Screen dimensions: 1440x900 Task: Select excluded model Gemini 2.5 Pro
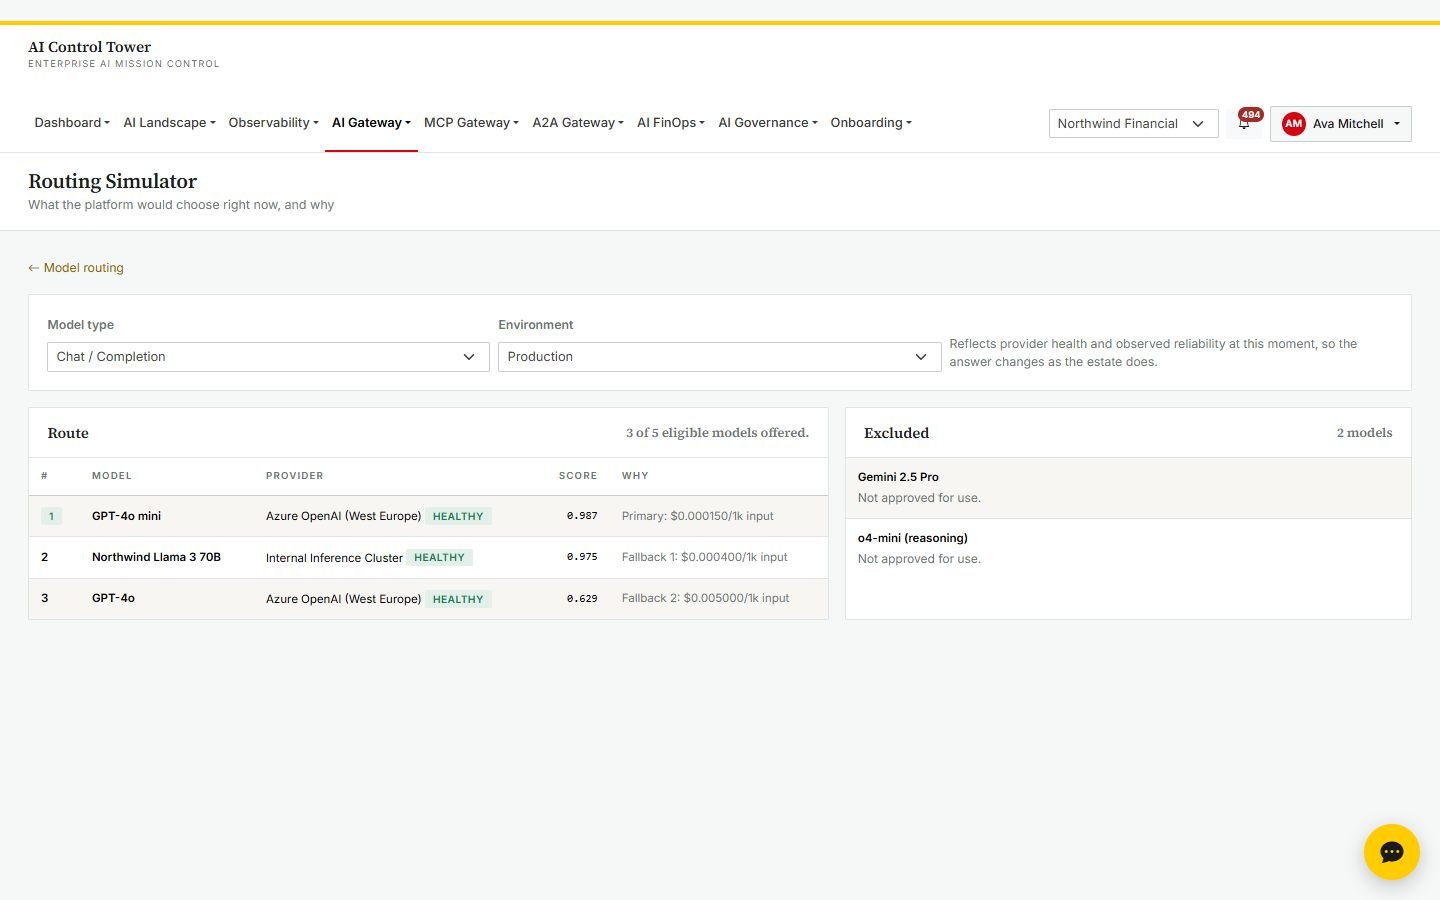(x=1128, y=488)
